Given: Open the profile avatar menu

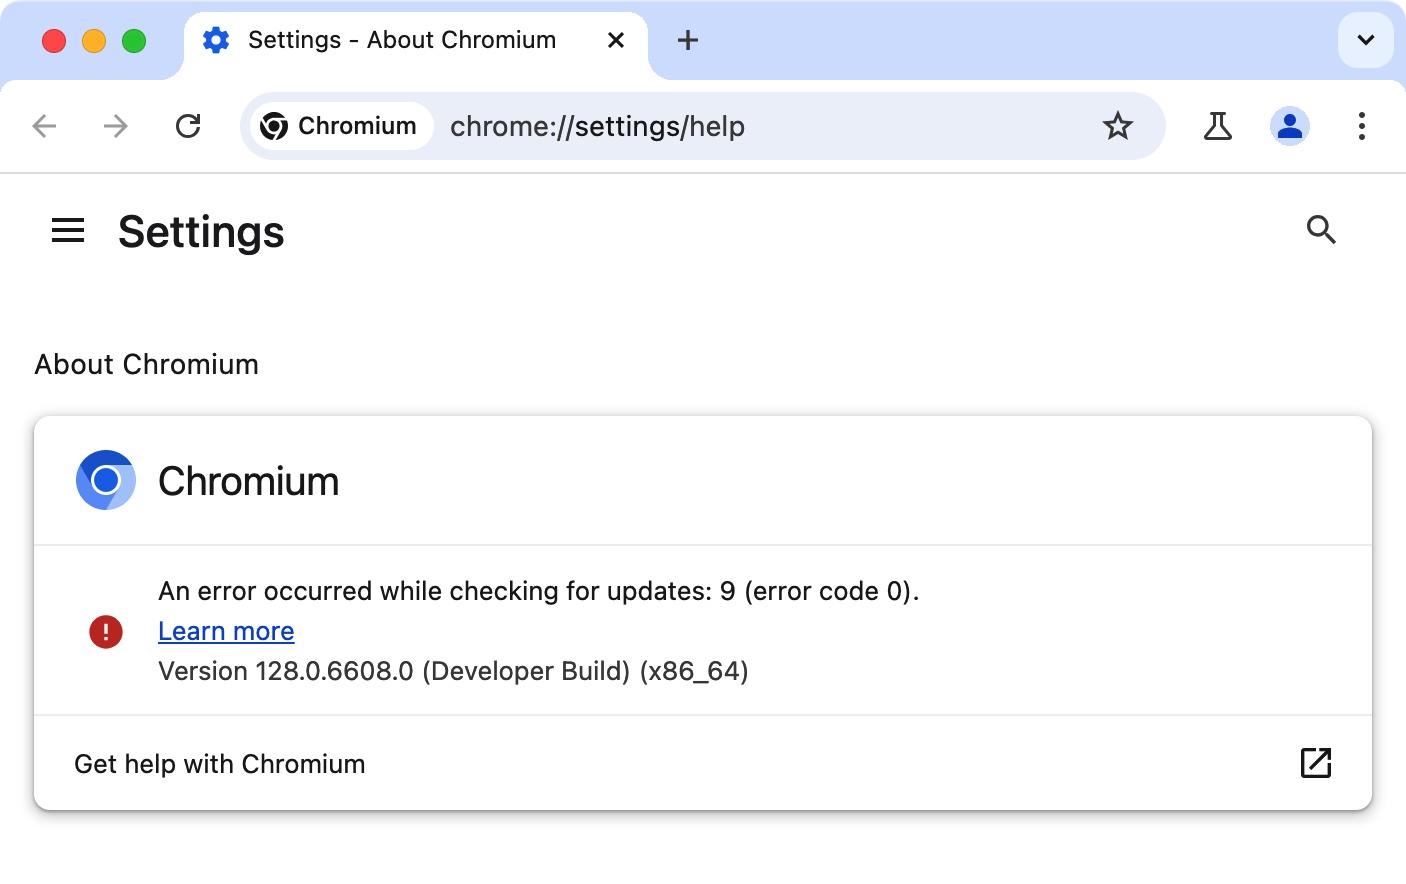Looking at the screenshot, I should pos(1290,126).
